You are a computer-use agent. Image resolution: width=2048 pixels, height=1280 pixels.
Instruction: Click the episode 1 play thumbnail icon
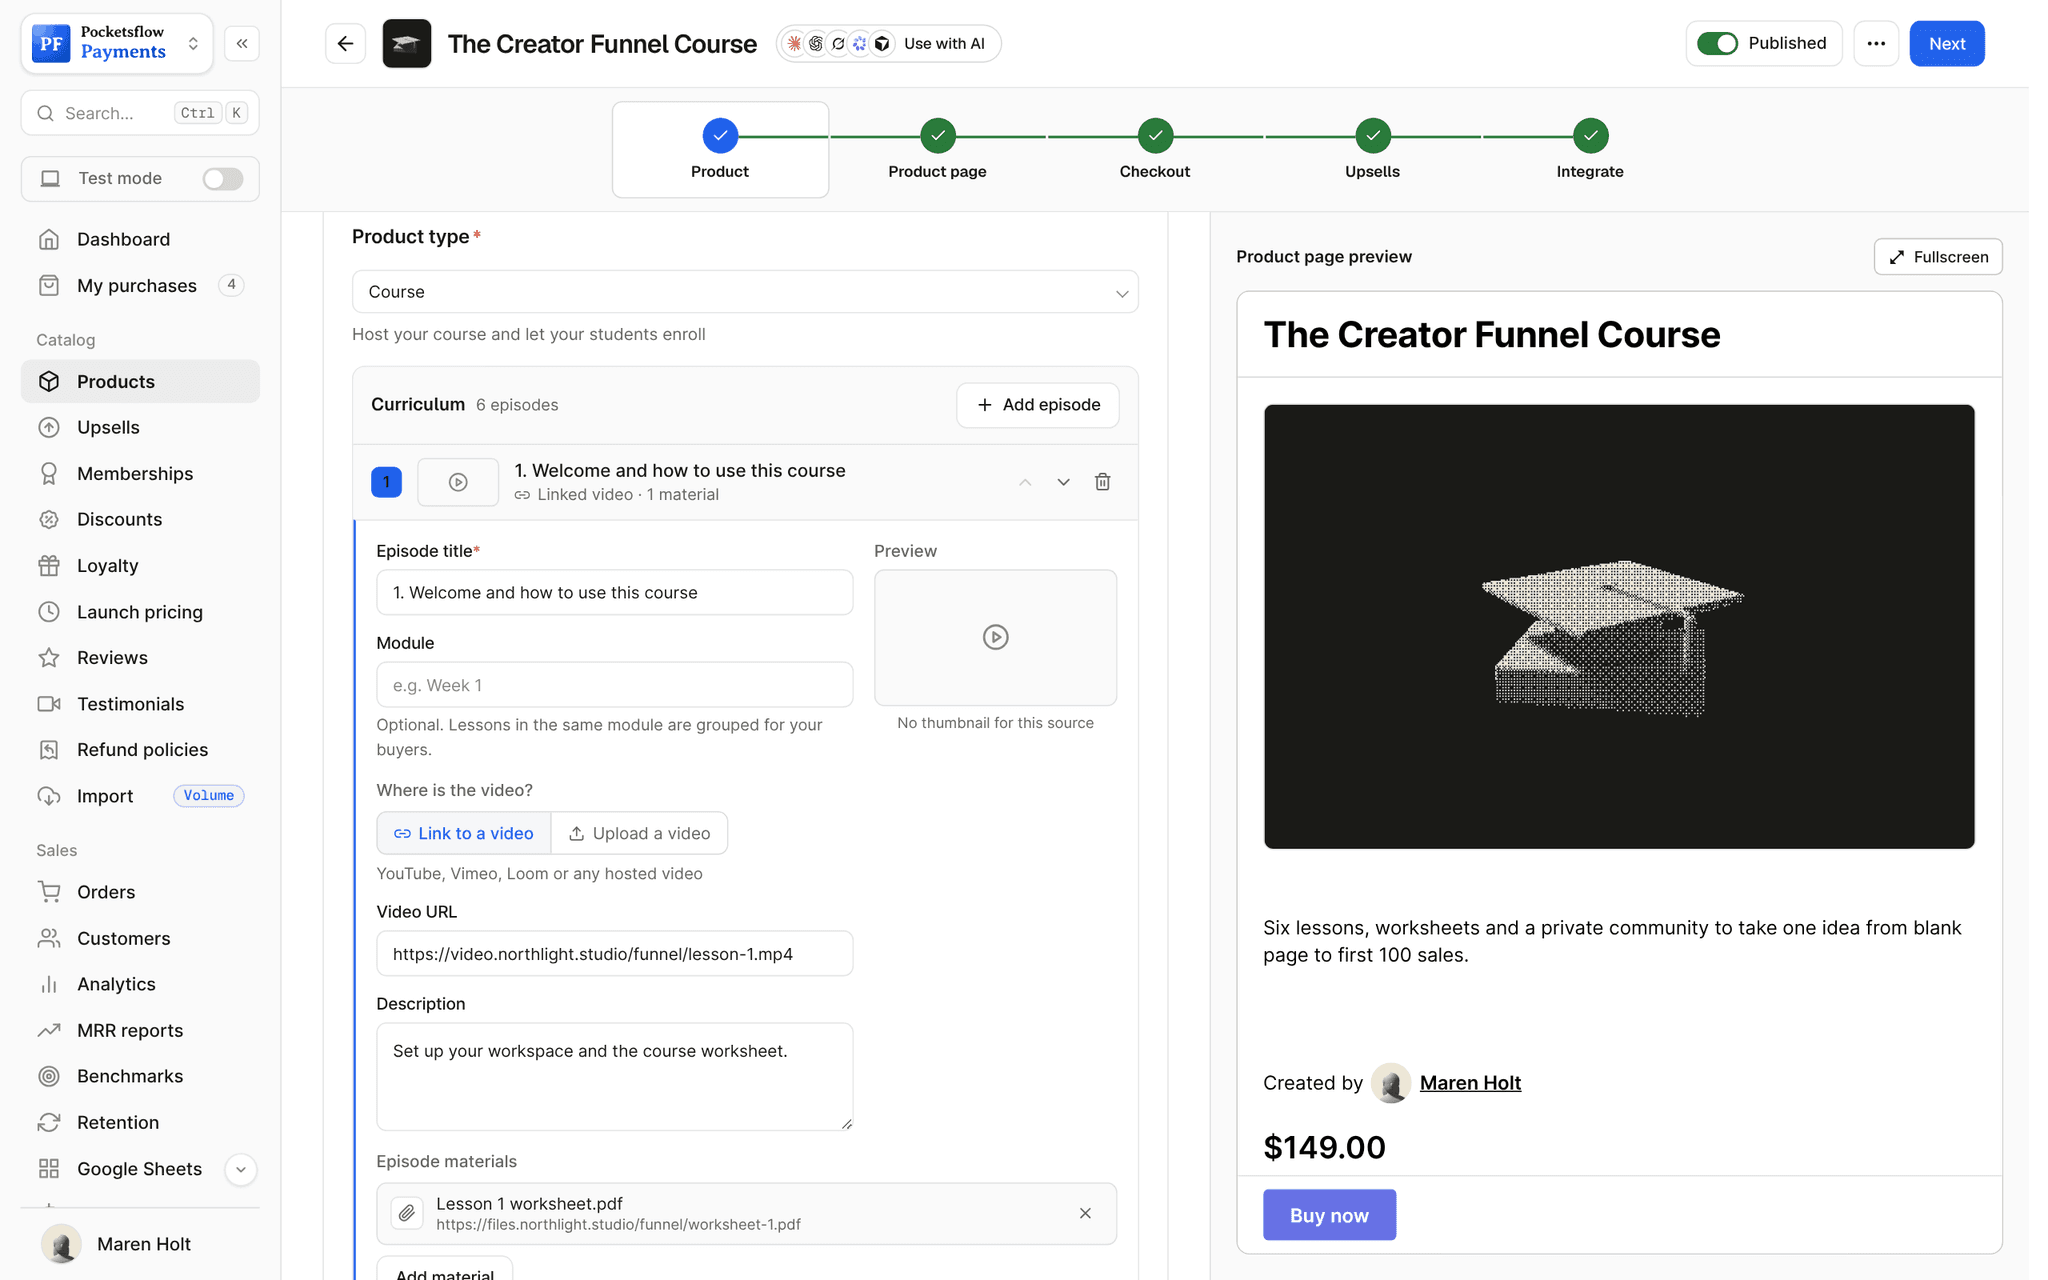click(x=458, y=482)
